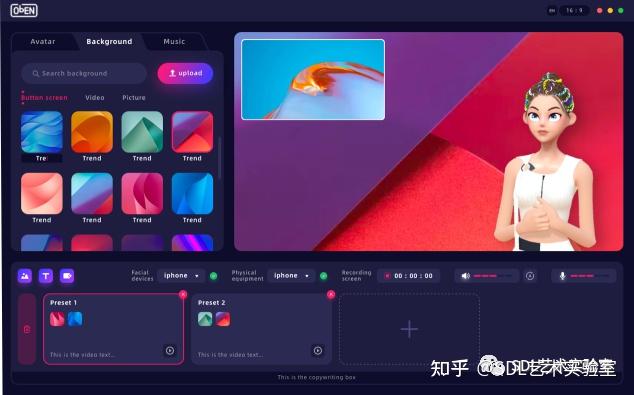This screenshot has width=634, height=395.
Task: Mute the speaker volume icon
Action: [465, 276]
